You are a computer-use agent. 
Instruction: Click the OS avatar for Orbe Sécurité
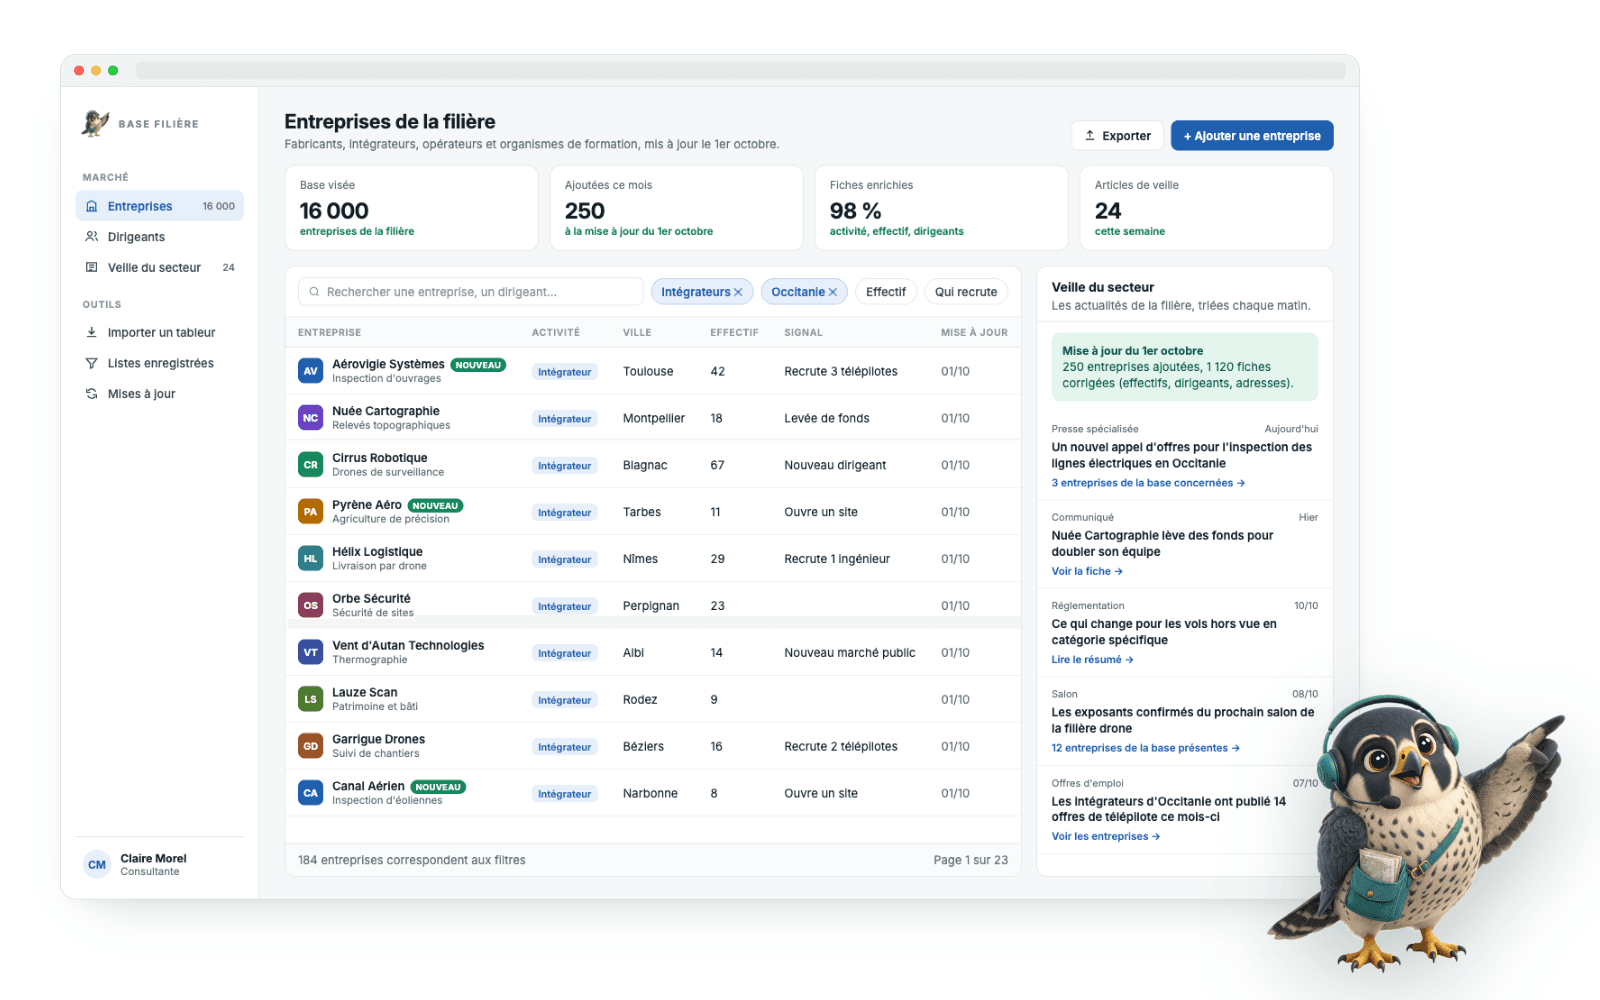tap(311, 605)
